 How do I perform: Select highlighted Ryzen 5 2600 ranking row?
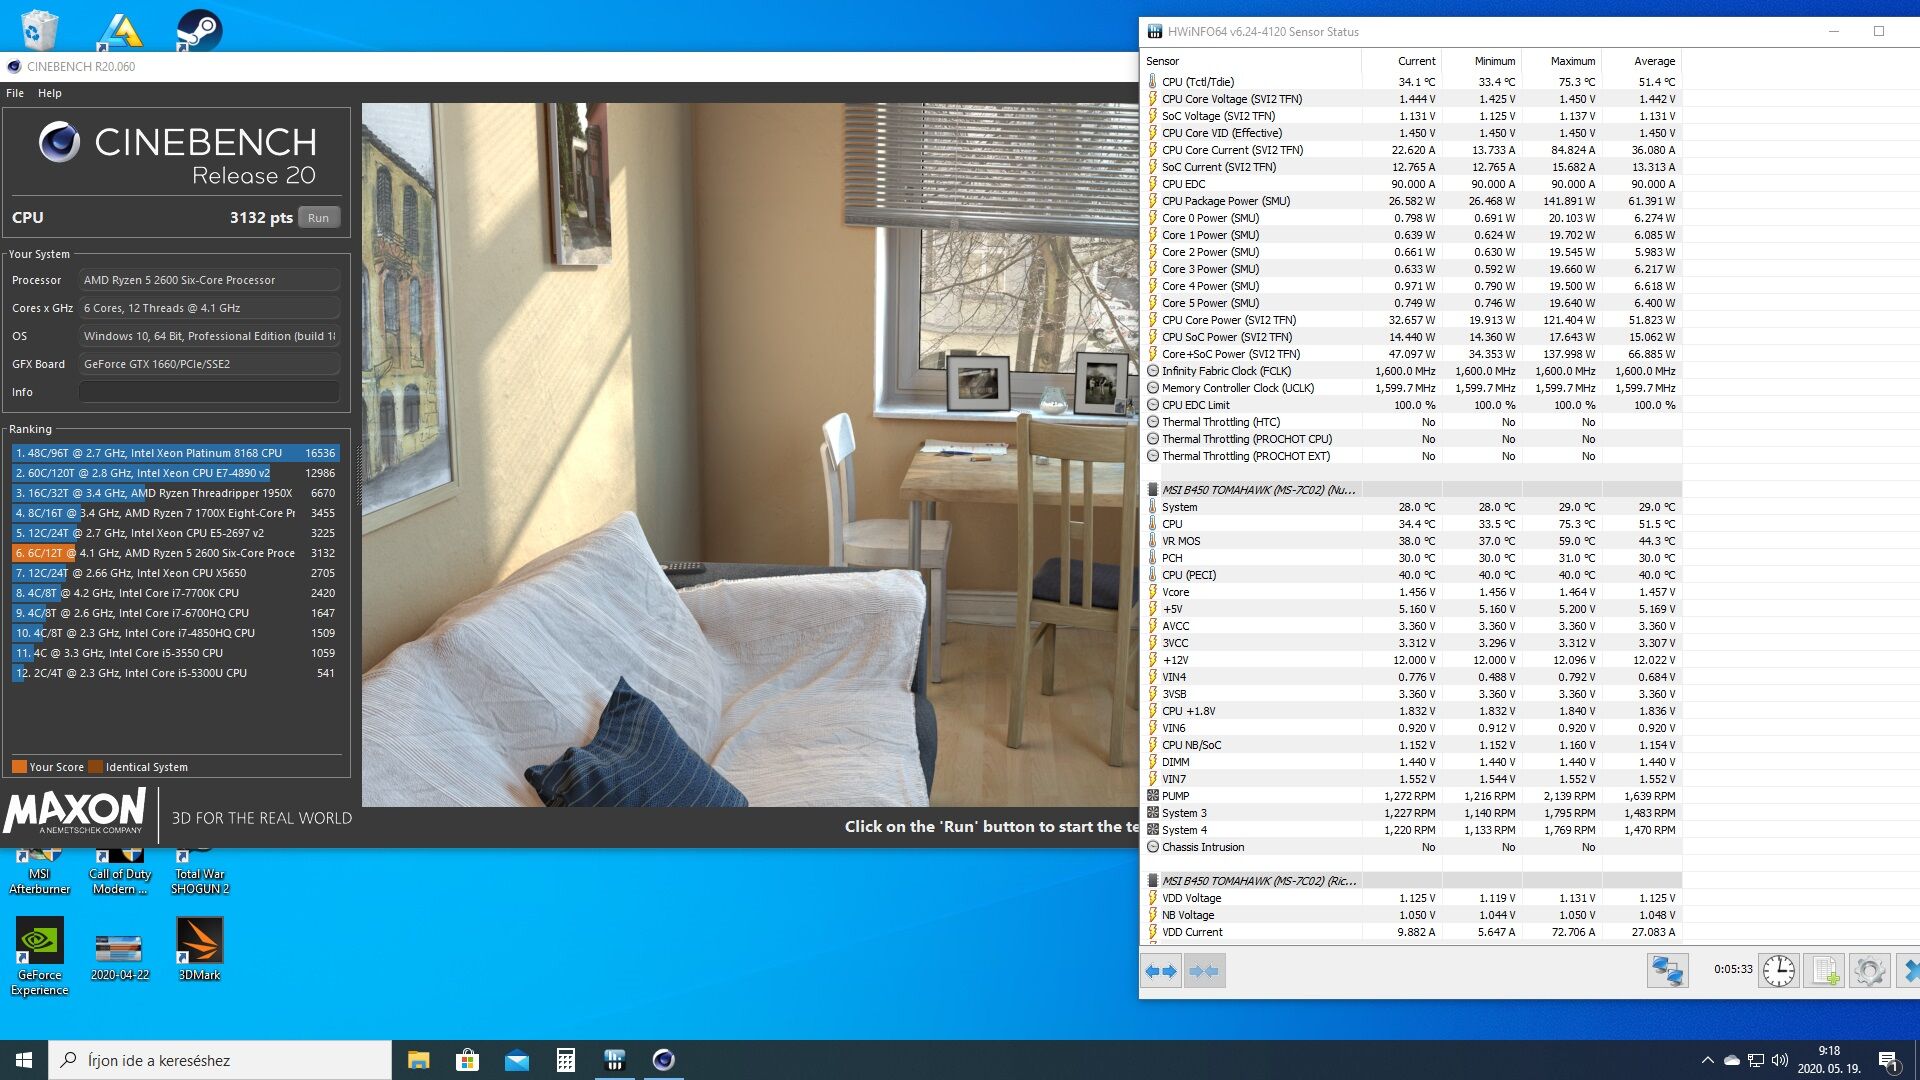[175, 553]
